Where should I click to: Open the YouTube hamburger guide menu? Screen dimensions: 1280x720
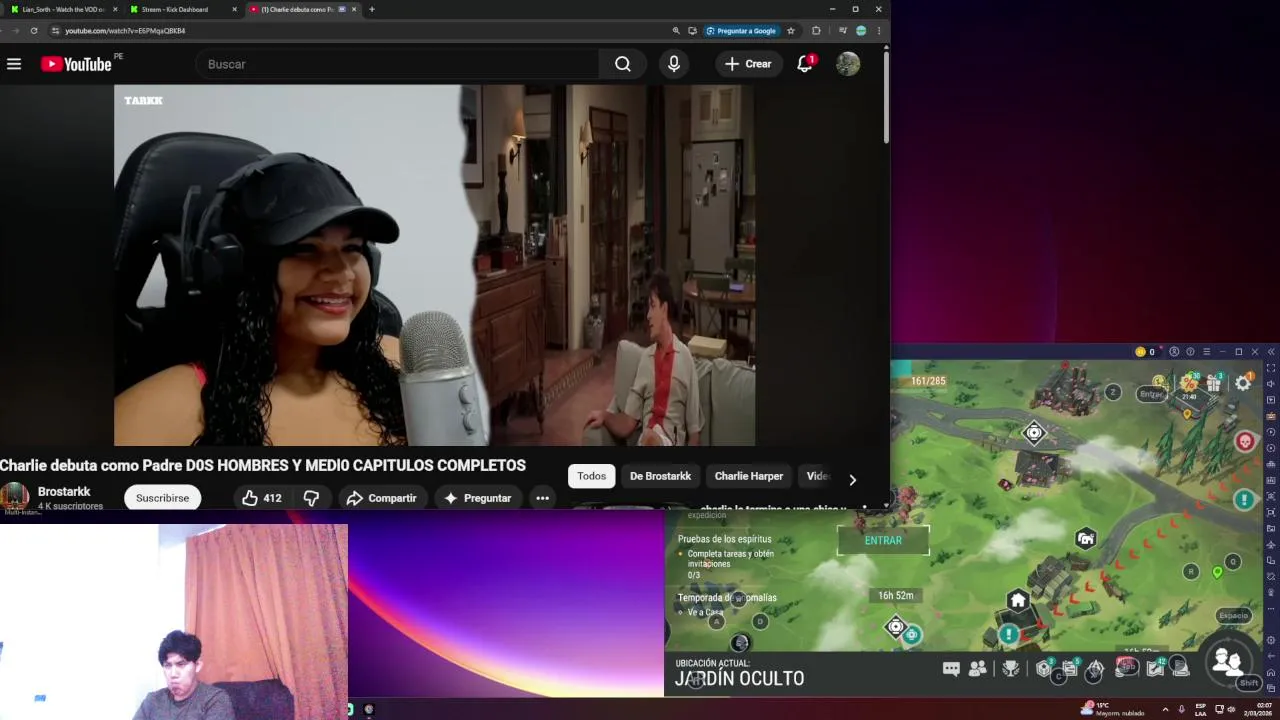coord(14,64)
